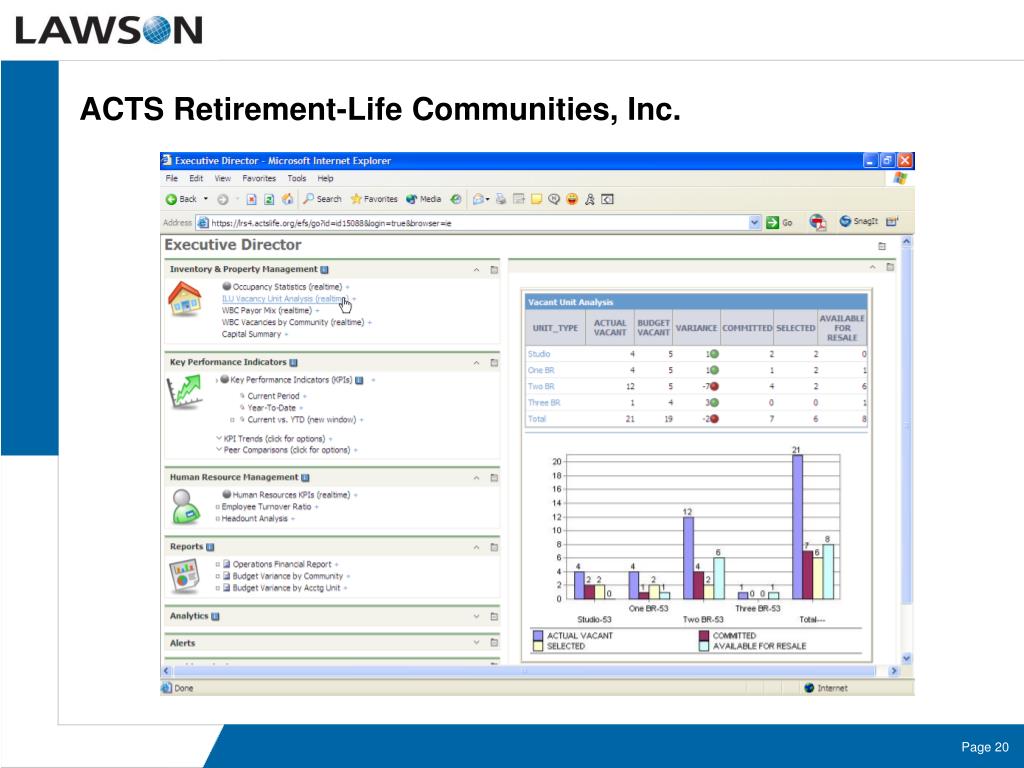Open the File menu
This screenshot has width=1024, height=768.
pyautogui.click(x=172, y=178)
